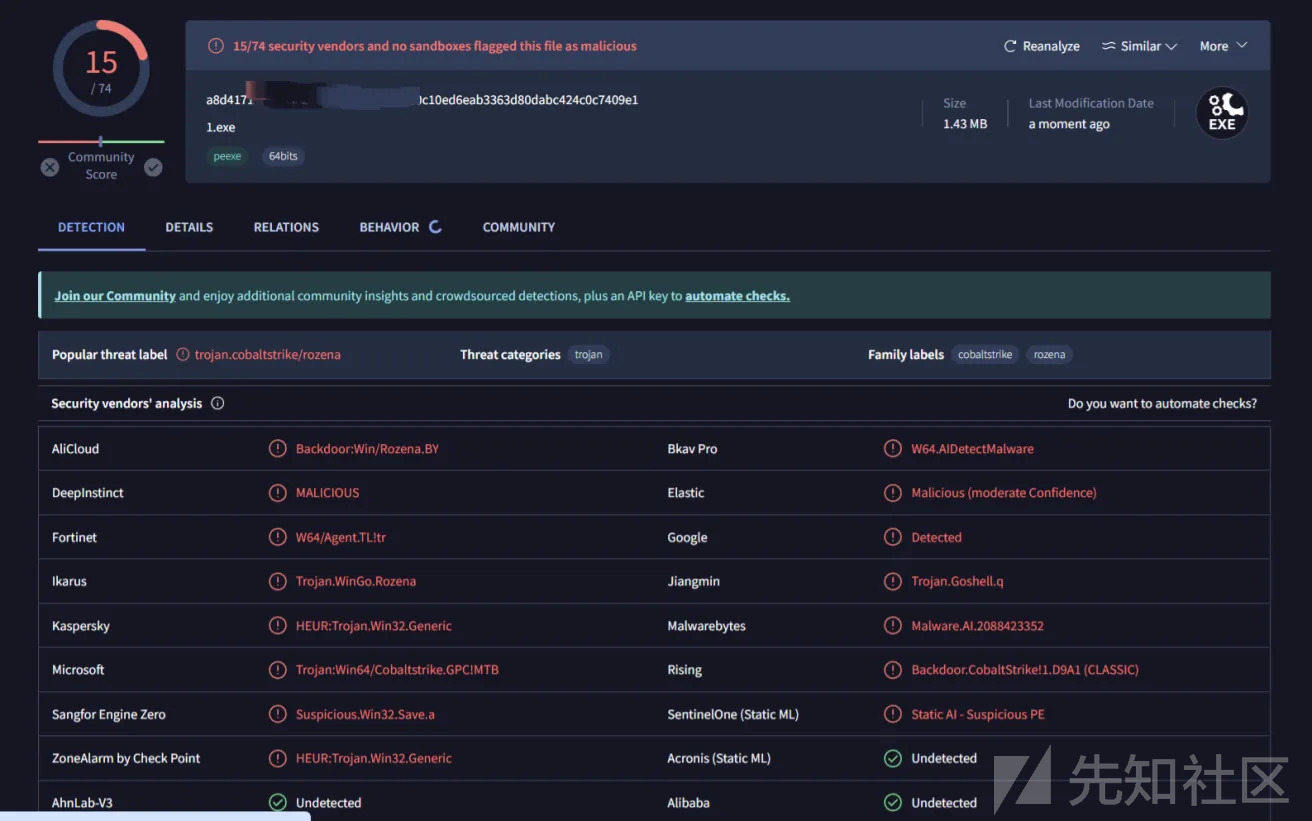Click the Backdoor:Win/Rozena.BY result
Screen dimensions: 1312x821
click(x=367, y=449)
